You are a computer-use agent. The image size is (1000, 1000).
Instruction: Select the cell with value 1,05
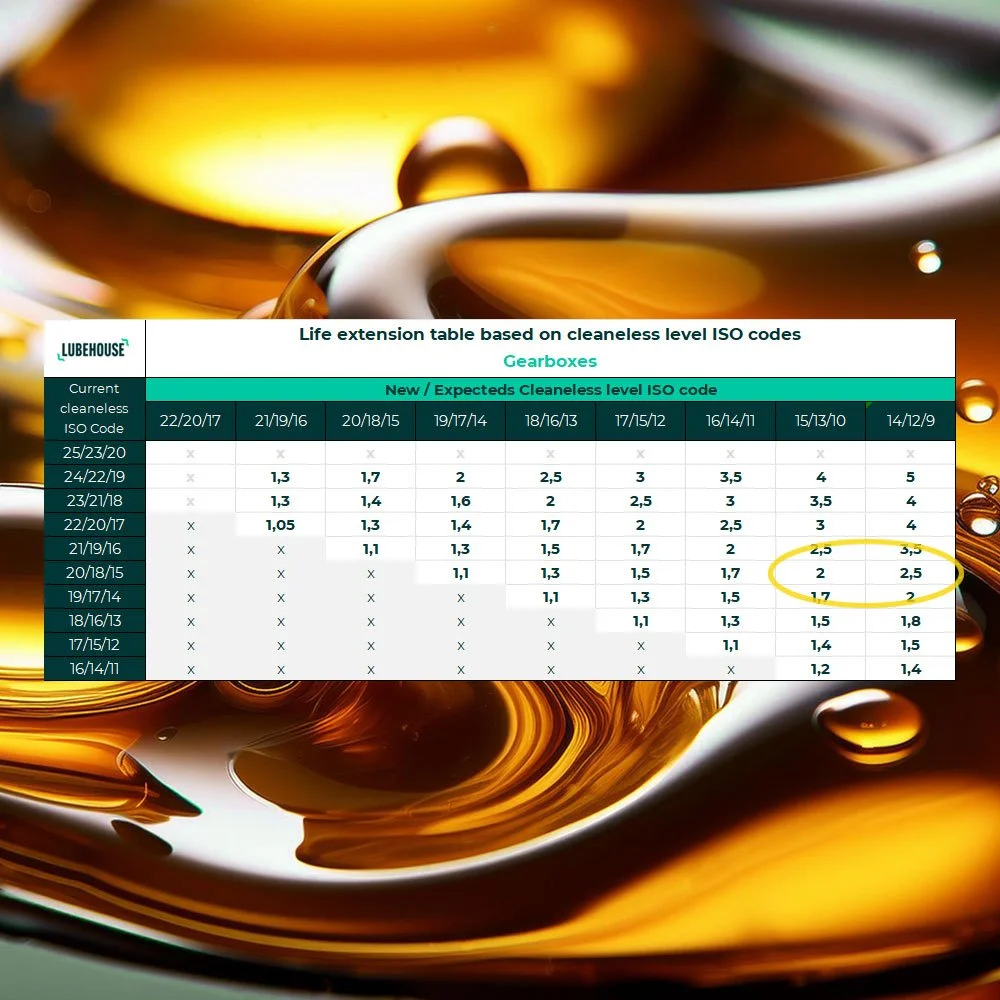[x=281, y=525]
